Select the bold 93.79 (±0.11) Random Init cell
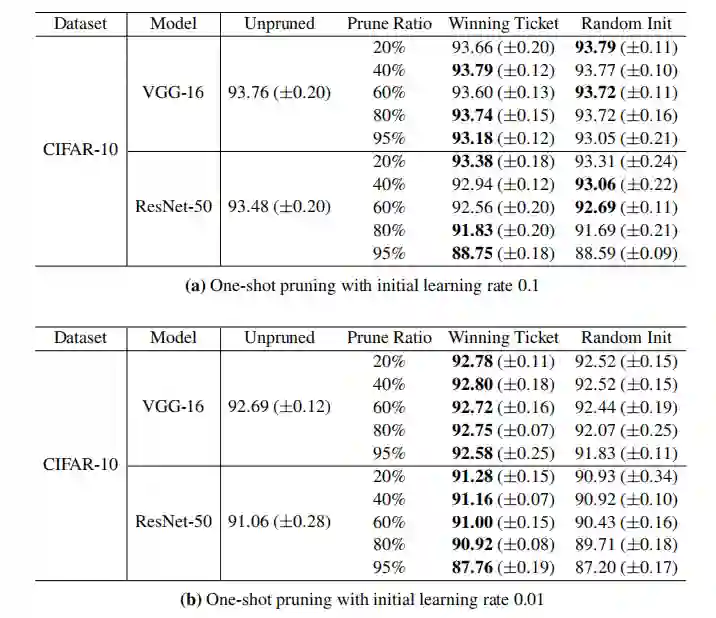The image size is (716, 618). [627, 47]
